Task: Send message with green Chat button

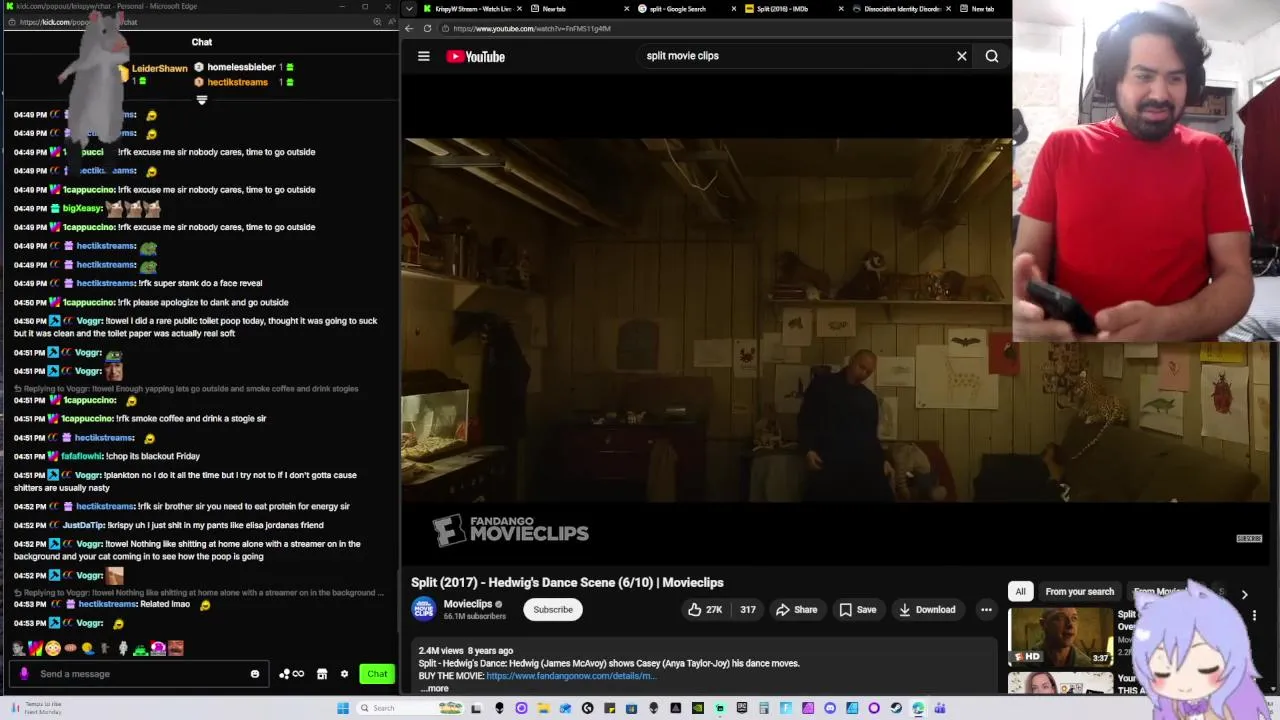Action: [377, 674]
